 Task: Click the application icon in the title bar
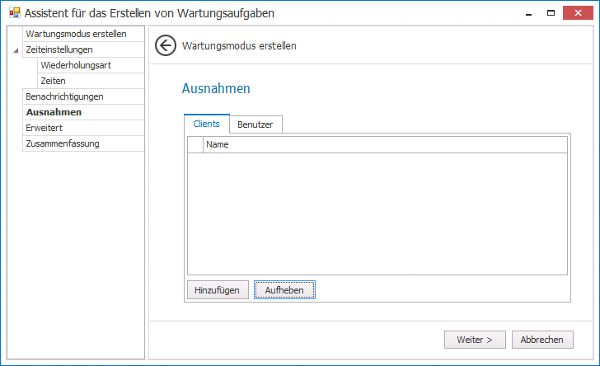click(15, 13)
